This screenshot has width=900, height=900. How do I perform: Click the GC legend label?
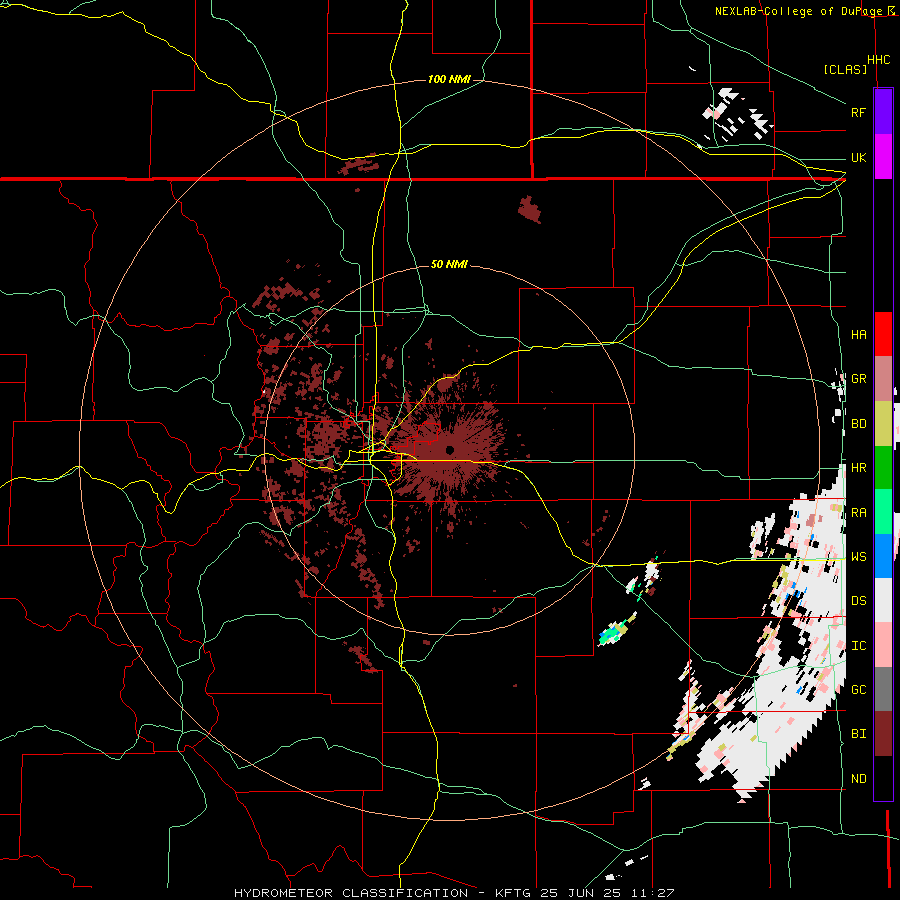pyautogui.click(x=859, y=690)
